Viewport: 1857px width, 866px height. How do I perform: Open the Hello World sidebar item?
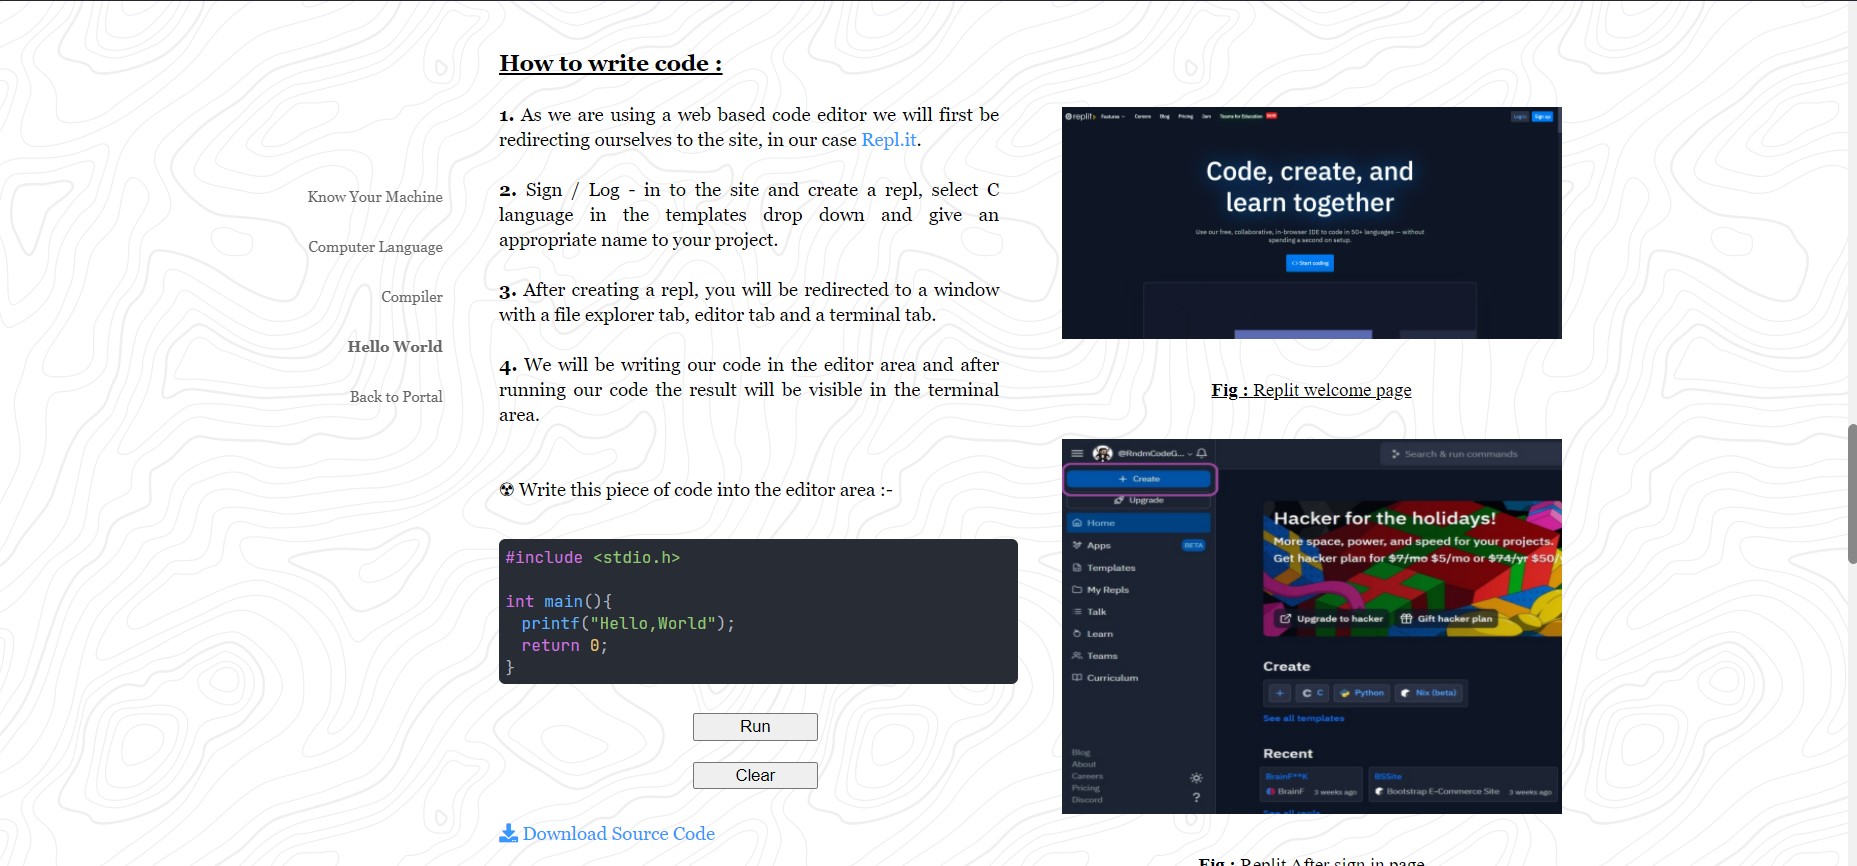click(x=395, y=347)
